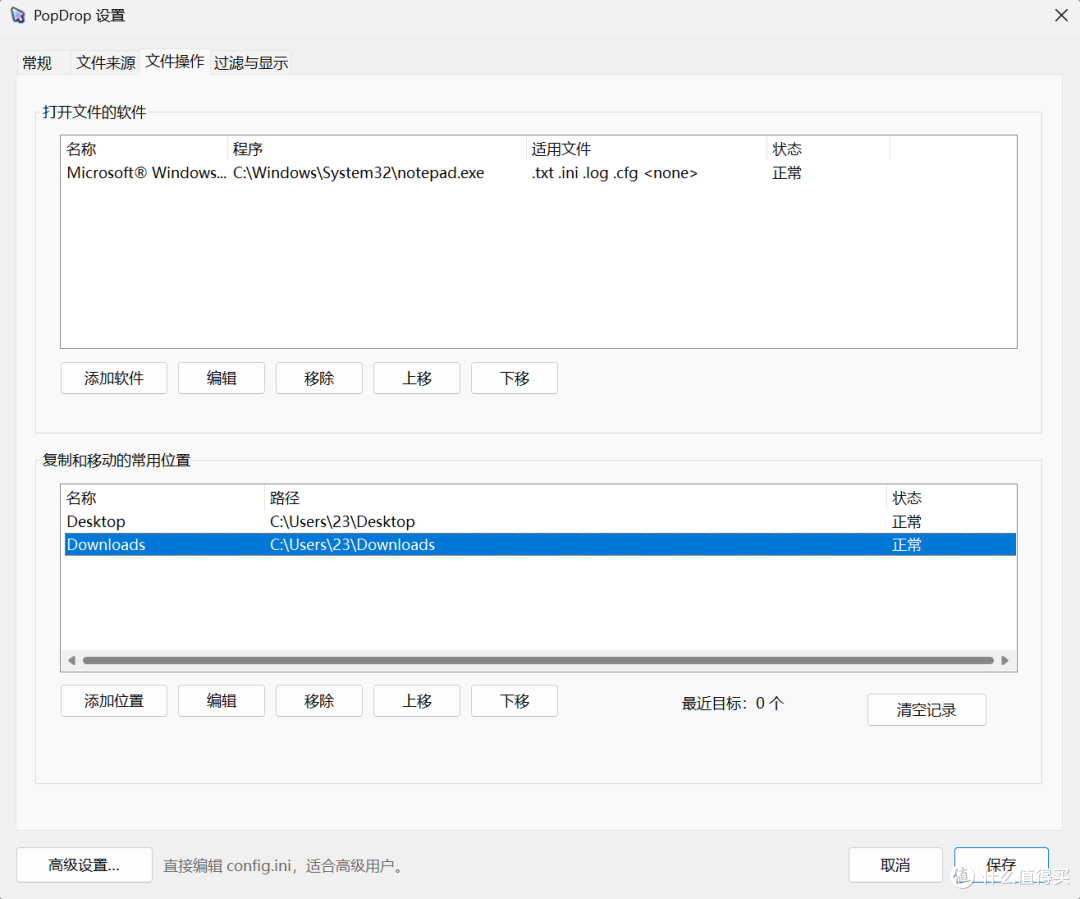Viewport: 1080px width, 899px height.
Task: Click 下移 under the software list
Action: [x=515, y=378]
